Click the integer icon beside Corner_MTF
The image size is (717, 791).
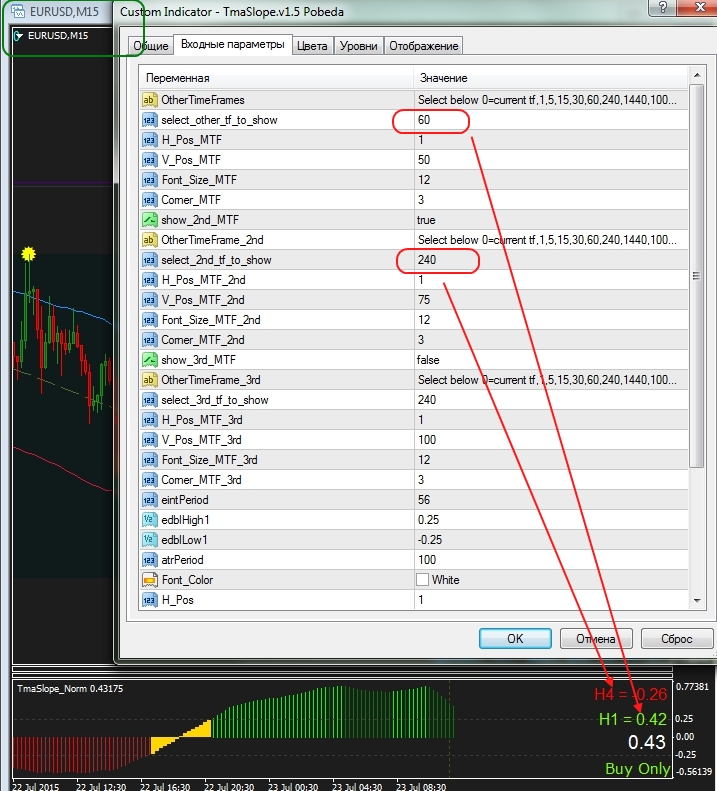pos(149,200)
